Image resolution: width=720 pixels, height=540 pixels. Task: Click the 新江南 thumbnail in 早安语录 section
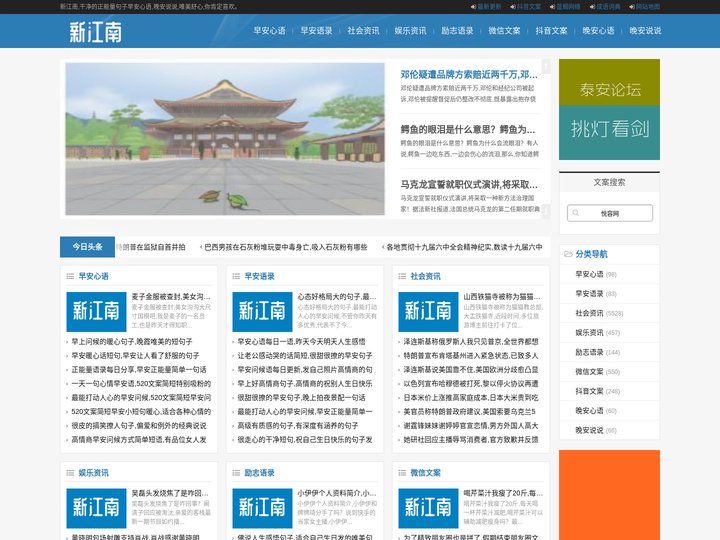coord(262,312)
